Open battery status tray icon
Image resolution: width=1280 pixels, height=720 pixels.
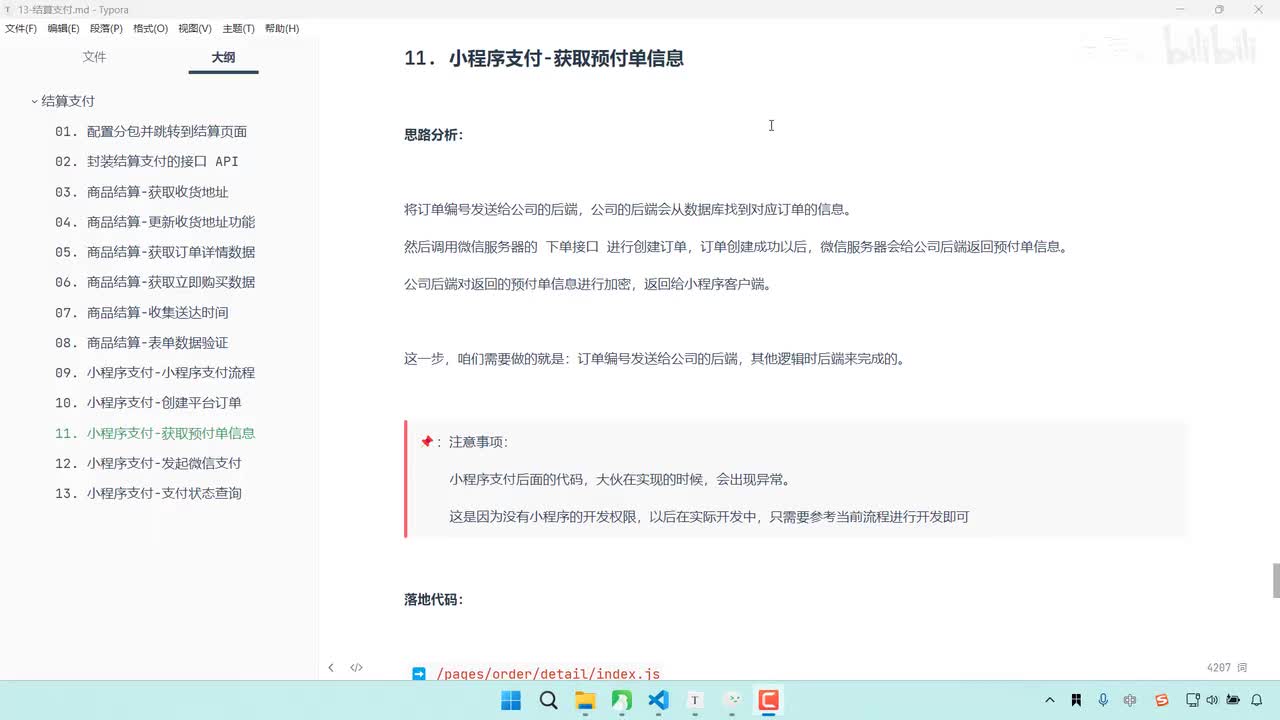click(1233, 700)
